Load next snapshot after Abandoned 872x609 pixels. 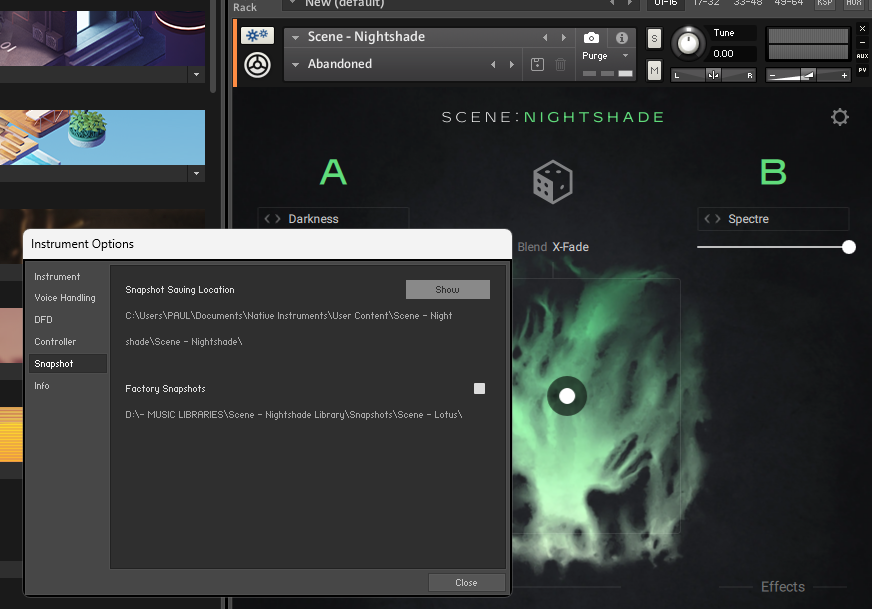pos(512,65)
